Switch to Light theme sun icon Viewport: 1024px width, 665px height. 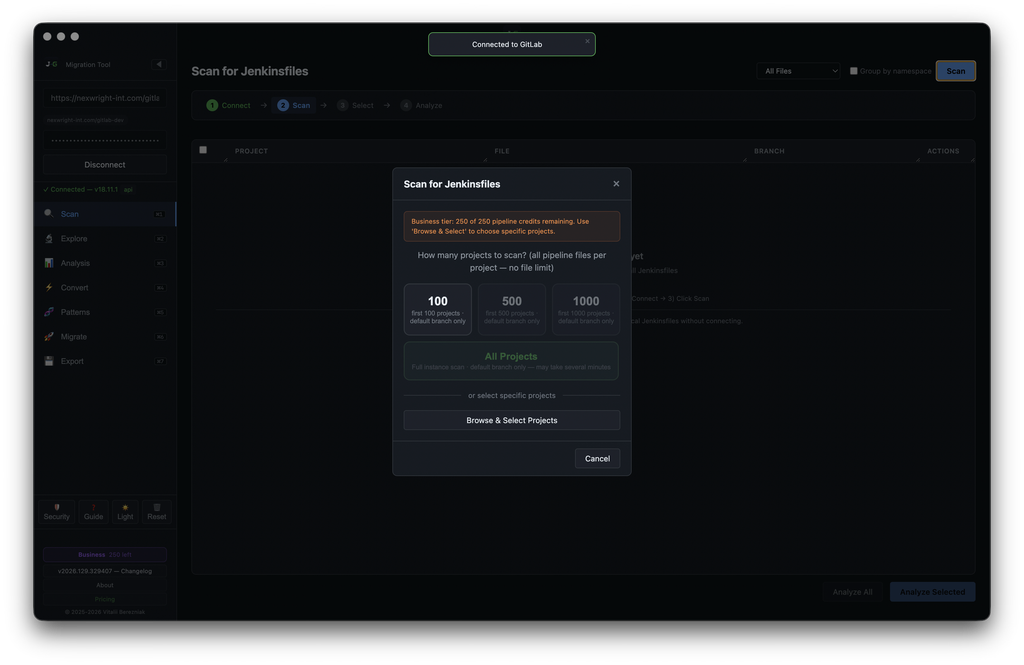(x=125, y=511)
